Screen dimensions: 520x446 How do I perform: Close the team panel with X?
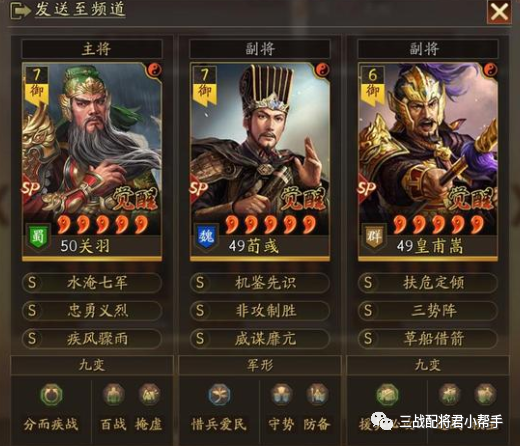tap(499, 12)
